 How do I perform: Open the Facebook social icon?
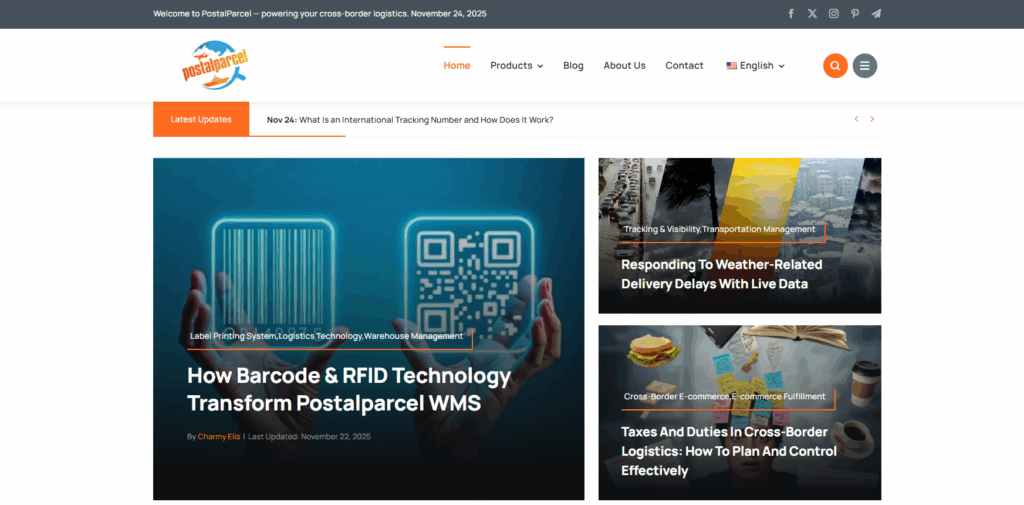point(791,14)
